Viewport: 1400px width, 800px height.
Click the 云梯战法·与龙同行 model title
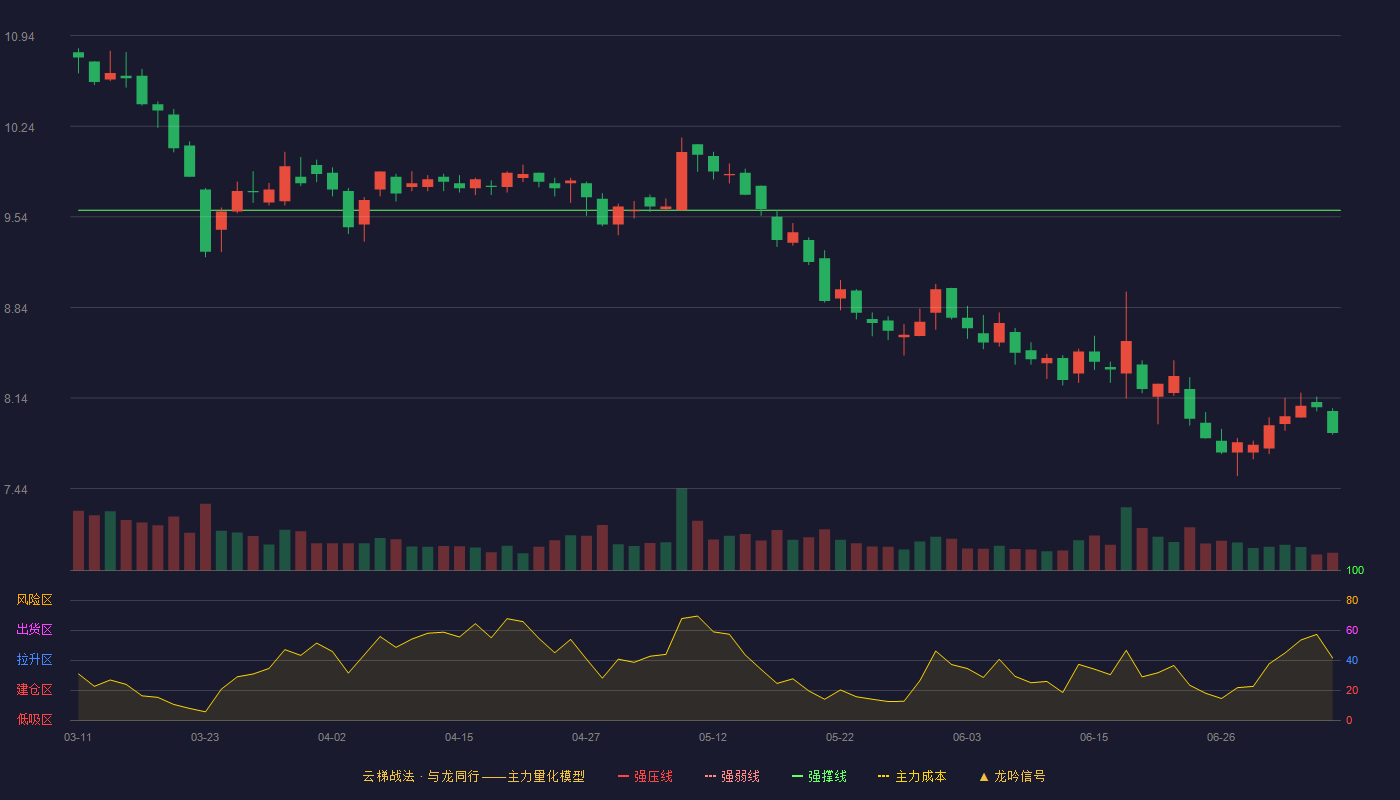(x=474, y=776)
